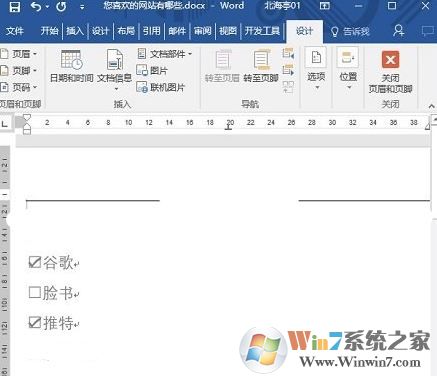Click the tab stop selector at ruler corner

tap(5, 124)
